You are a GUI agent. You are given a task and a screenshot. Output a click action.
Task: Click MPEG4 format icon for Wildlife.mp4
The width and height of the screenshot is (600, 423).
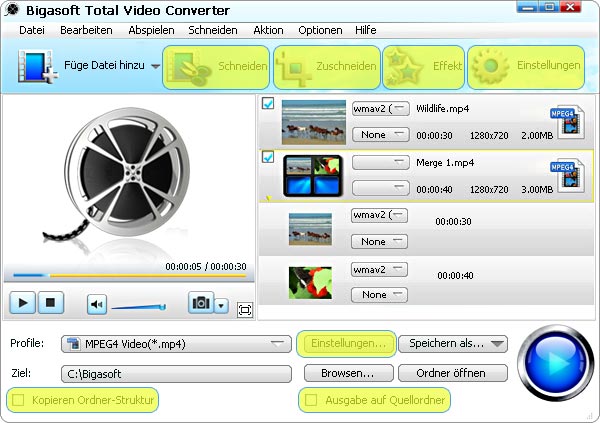click(568, 122)
